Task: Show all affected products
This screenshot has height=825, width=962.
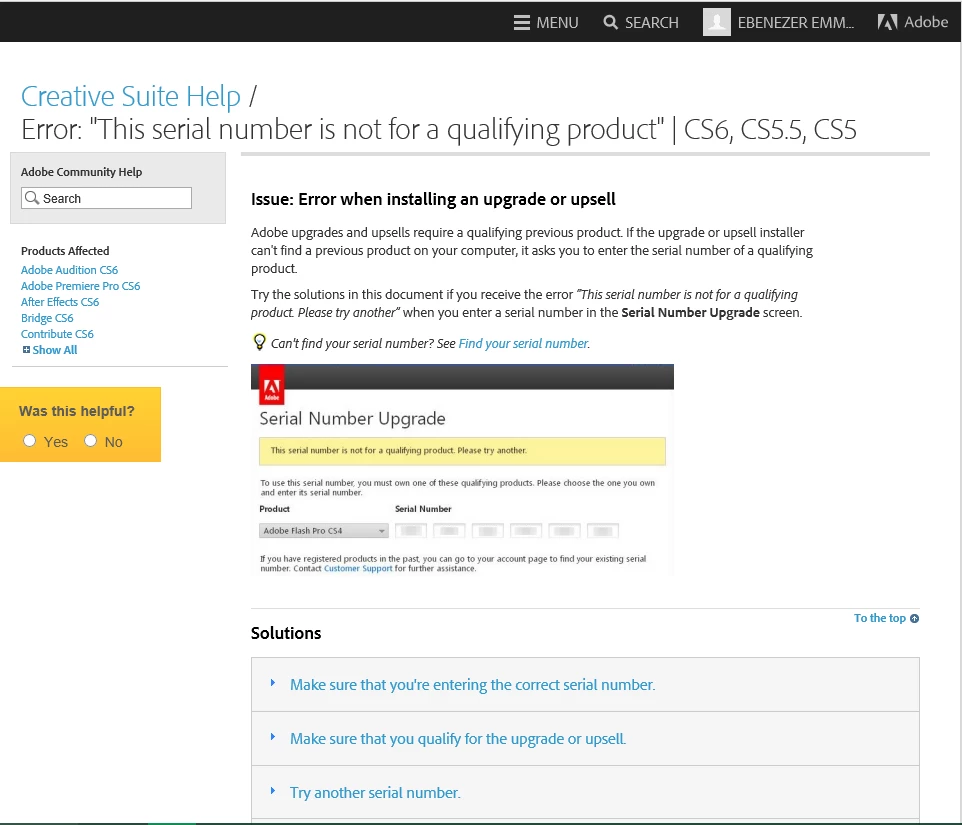Action: click(55, 350)
